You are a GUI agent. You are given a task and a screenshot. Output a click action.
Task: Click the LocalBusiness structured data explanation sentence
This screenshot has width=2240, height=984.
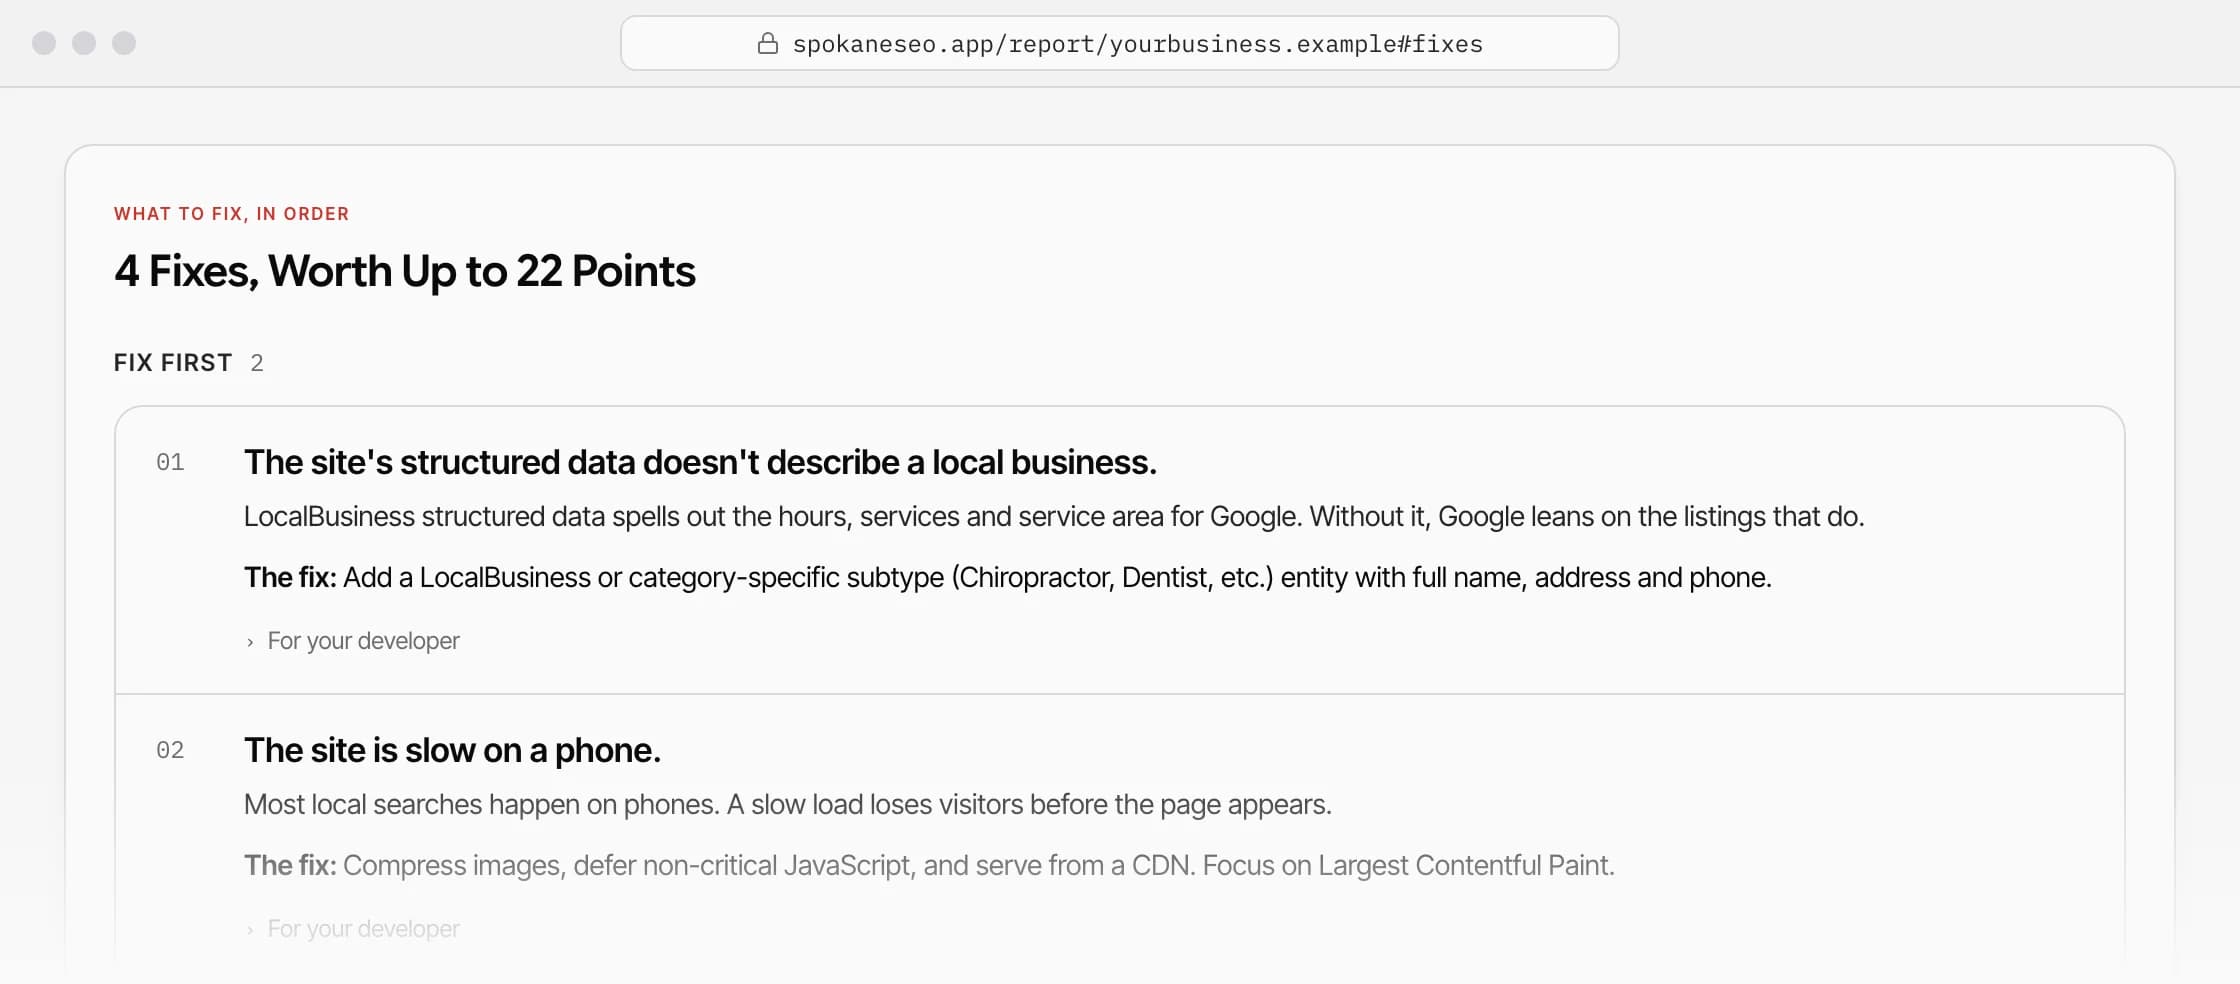tap(1054, 517)
